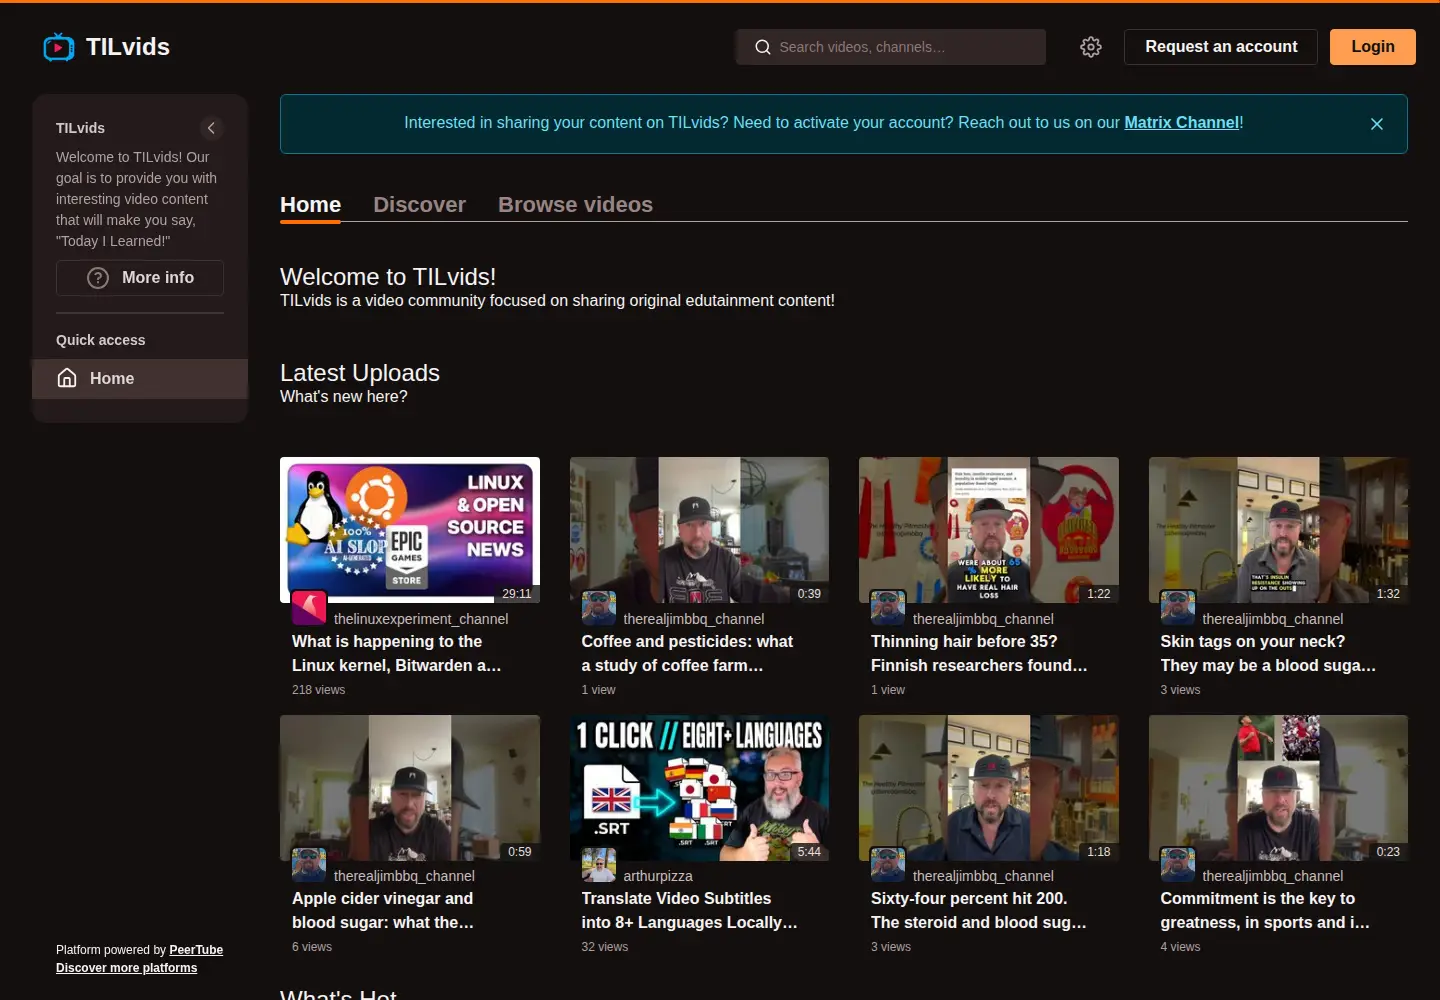Open the 'Thinning hair before 35?' title
The height and width of the screenshot is (1000, 1440).
click(x=979, y=654)
